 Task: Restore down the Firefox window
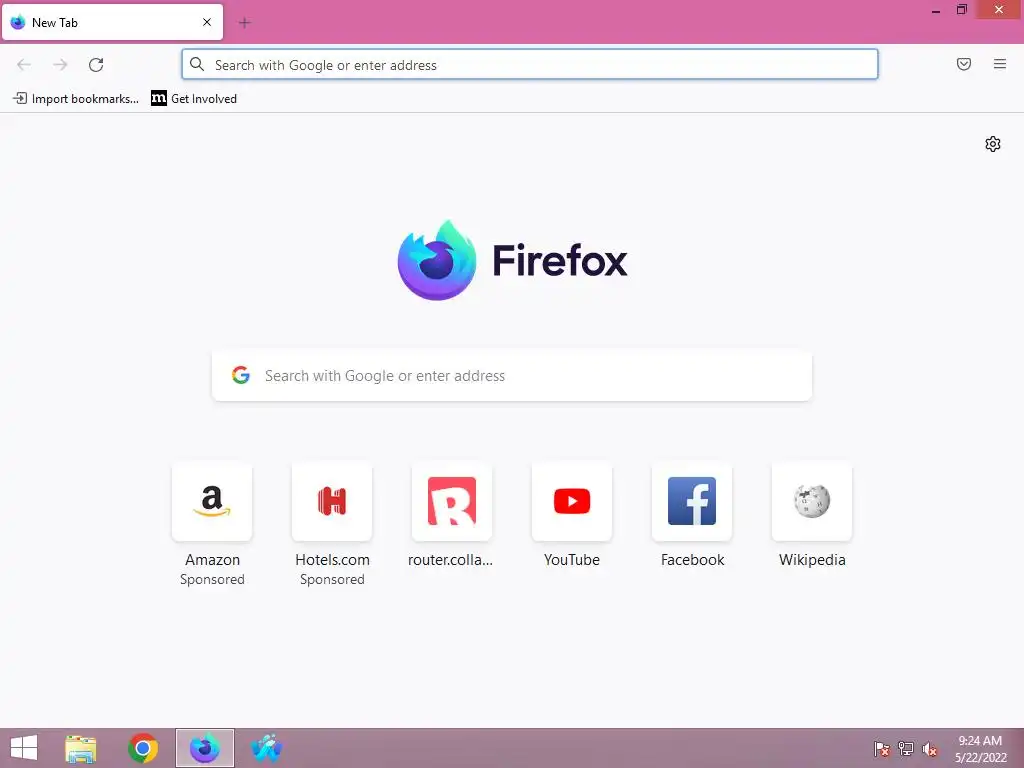click(x=961, y=10)
